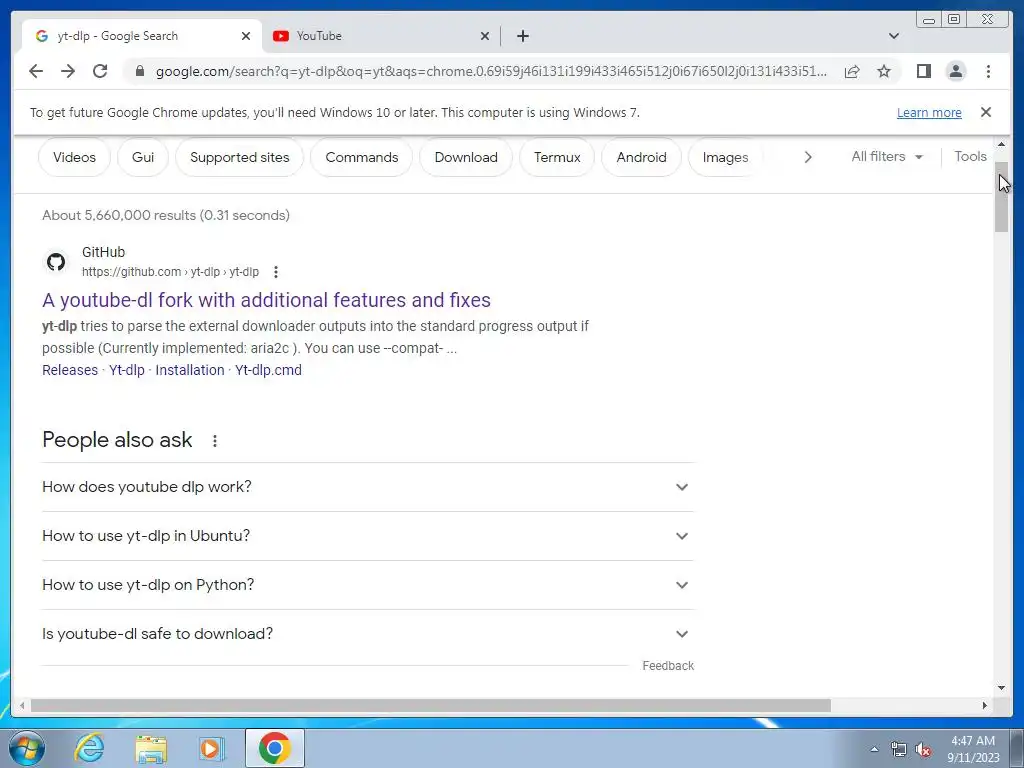
Task: Click the vertical scrollbar down arrow
Action: tap(1002, 688)
